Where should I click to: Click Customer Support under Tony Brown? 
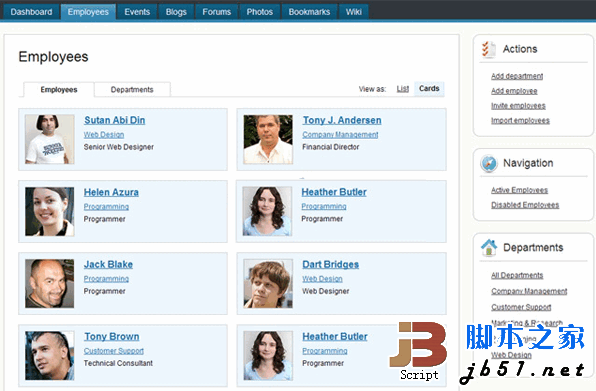(114, 351)
